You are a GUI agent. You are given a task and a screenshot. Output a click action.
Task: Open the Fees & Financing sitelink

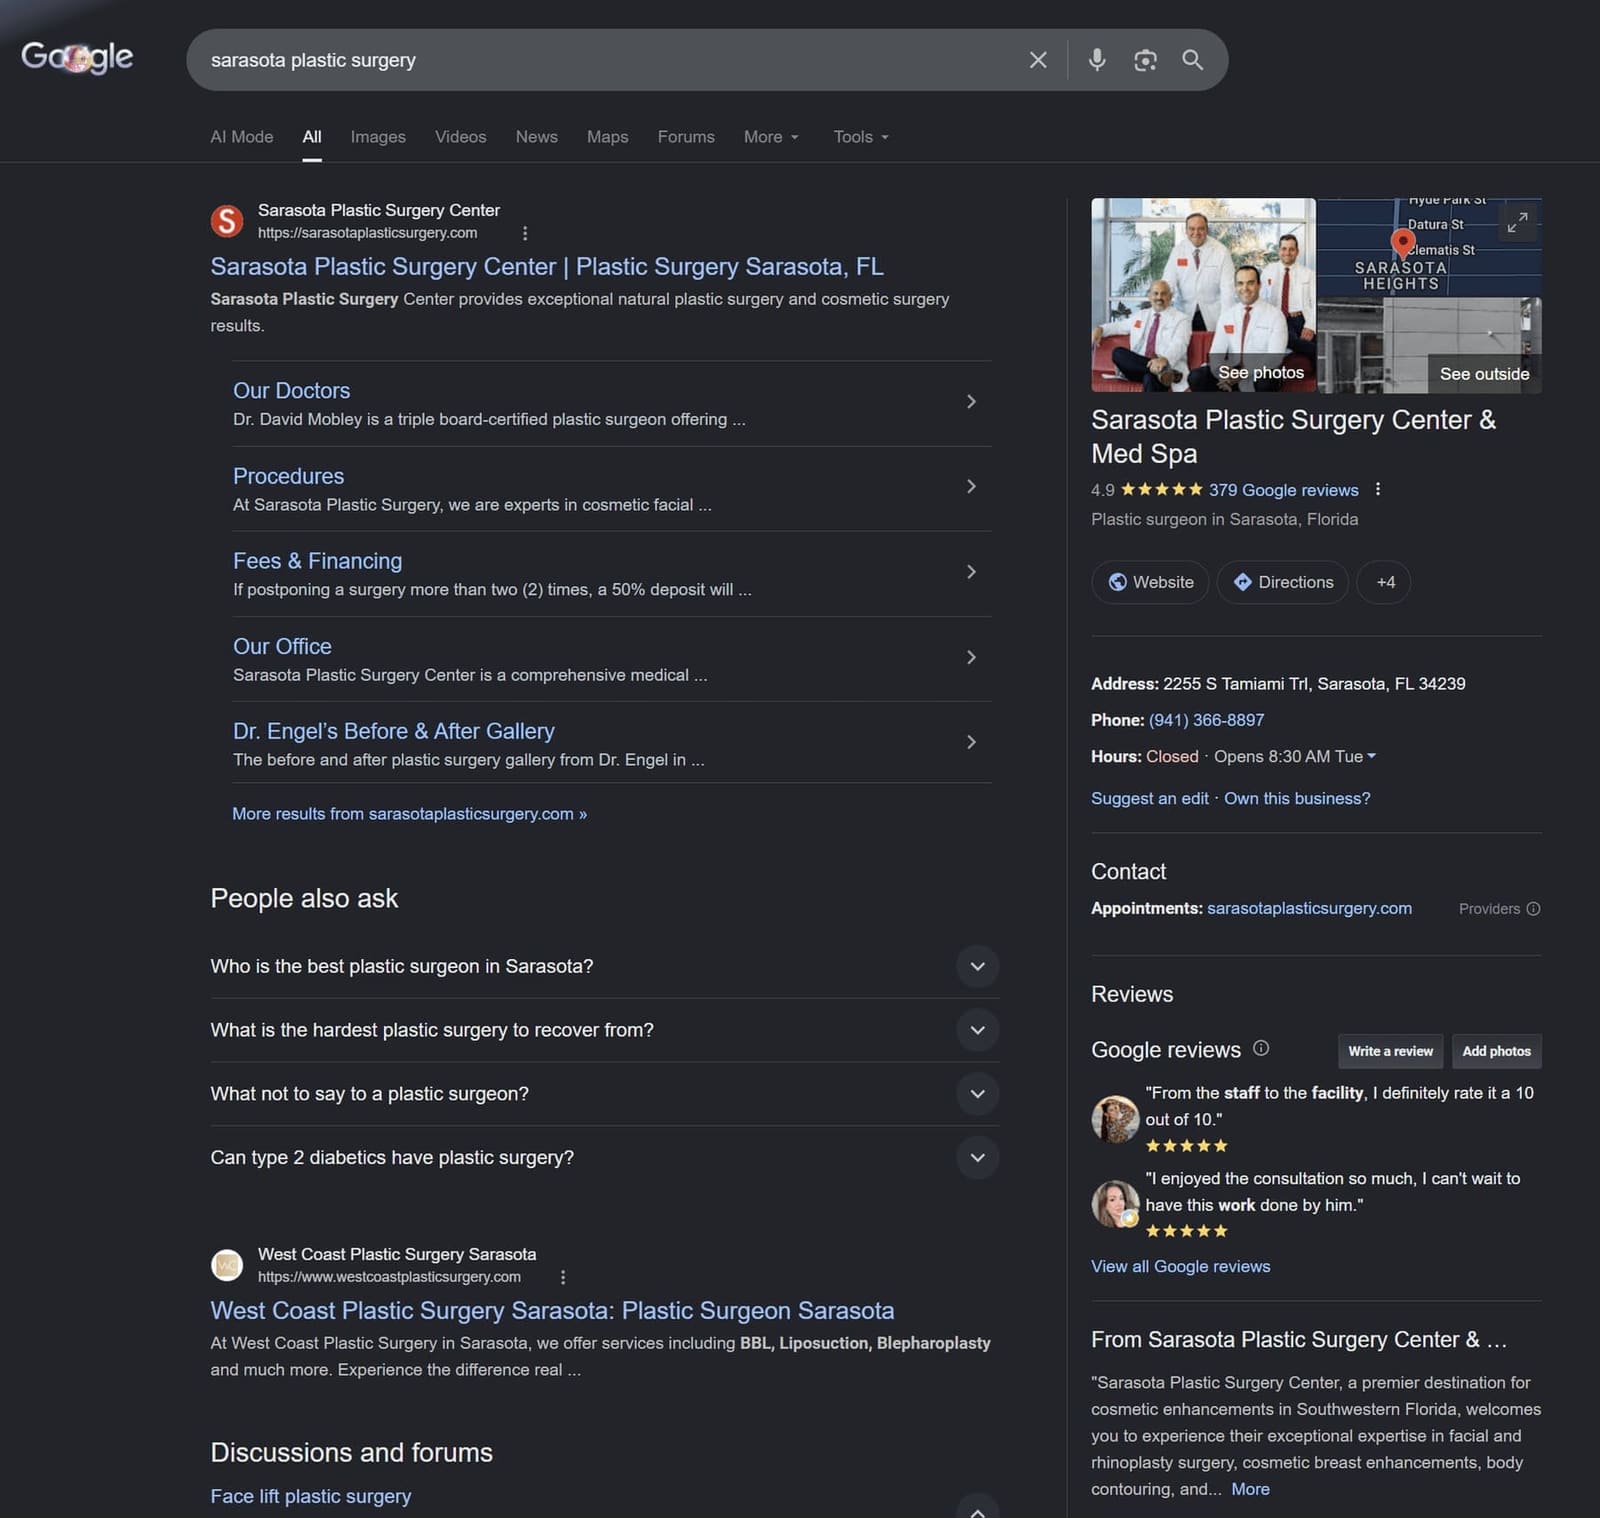tap(318, 561)
